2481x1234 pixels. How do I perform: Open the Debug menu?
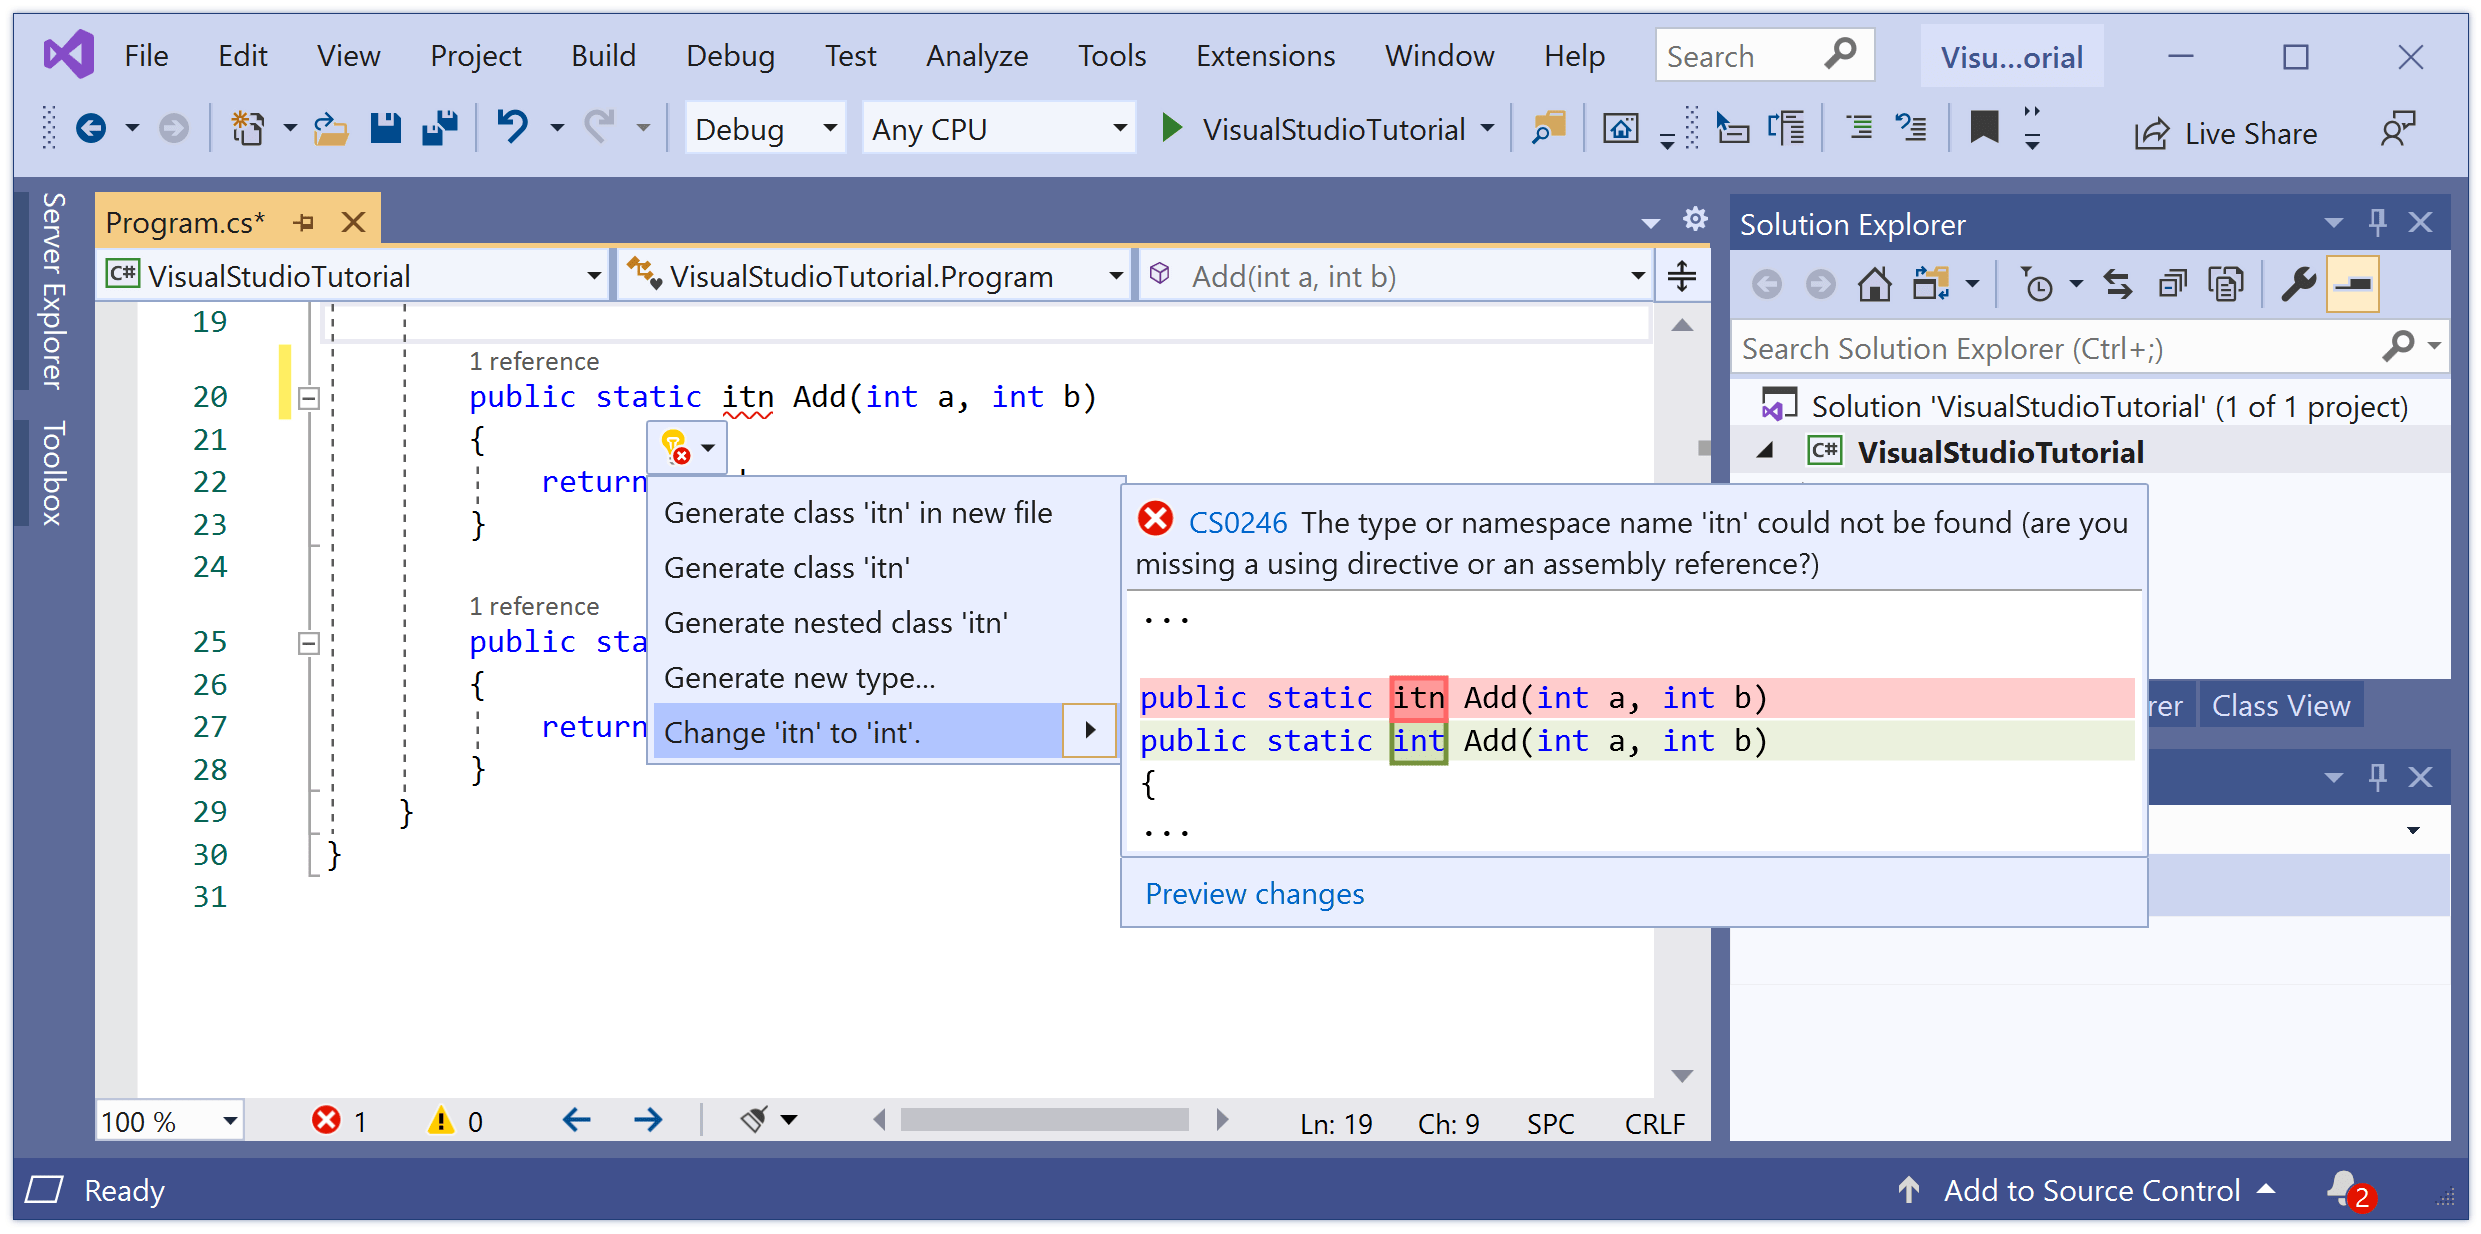pyautogui.click(x=729, y=55)
